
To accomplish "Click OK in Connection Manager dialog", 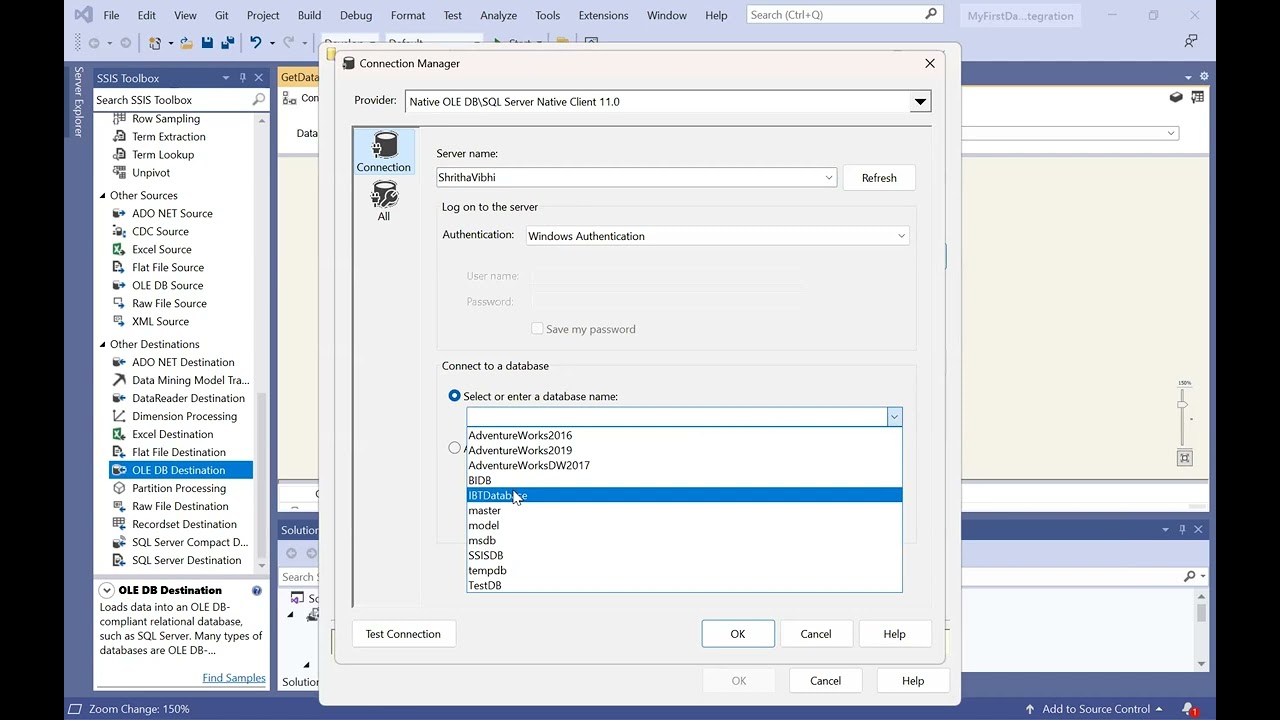I will click(x=738, y=634).
